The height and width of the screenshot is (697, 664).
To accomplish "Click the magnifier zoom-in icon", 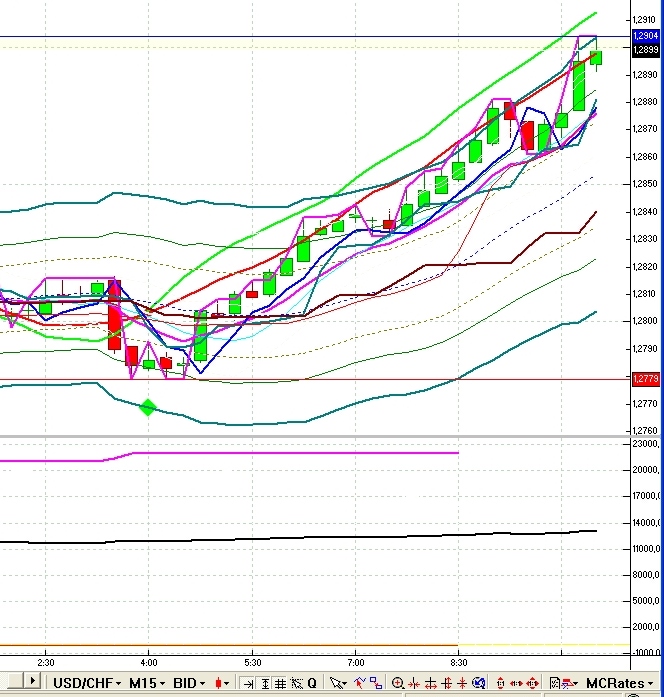I will 398,683.
